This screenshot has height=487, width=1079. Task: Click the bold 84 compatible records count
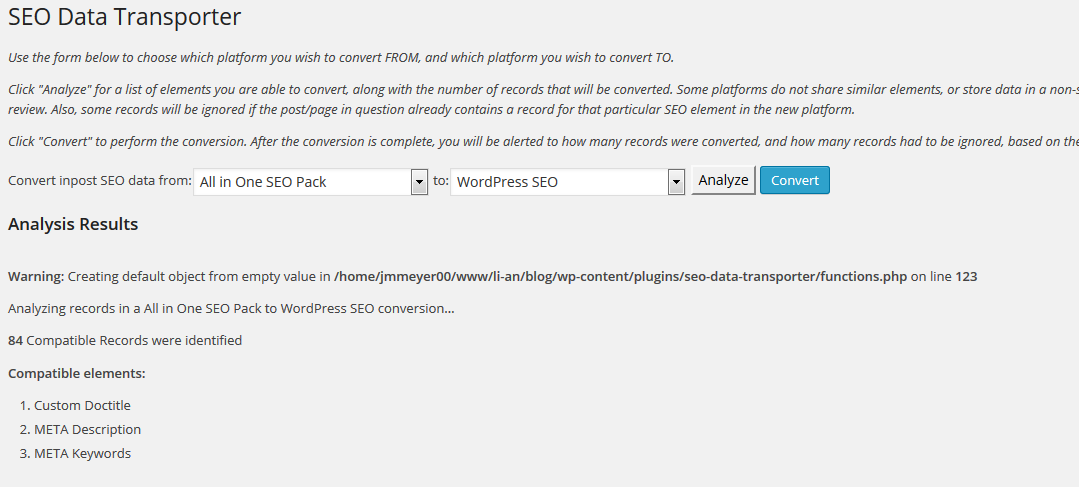(15, 340)
